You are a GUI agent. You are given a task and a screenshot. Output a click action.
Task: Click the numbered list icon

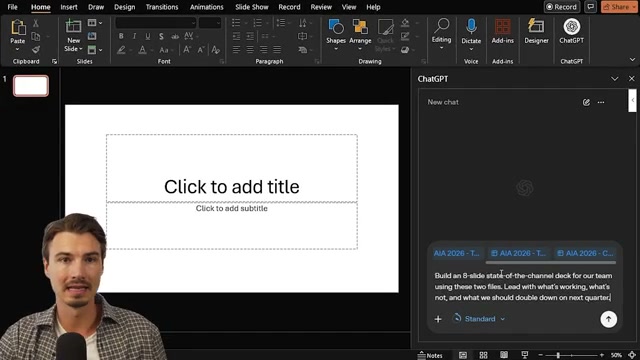258,23
